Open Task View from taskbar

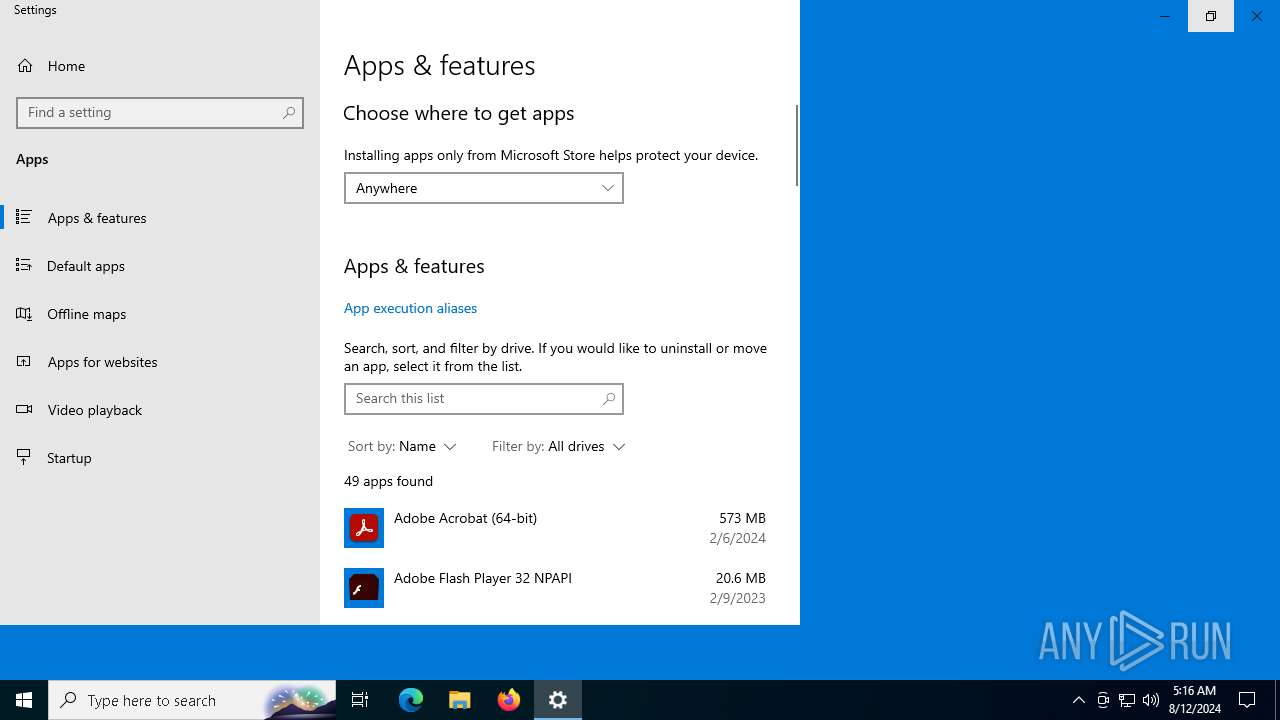360,700
